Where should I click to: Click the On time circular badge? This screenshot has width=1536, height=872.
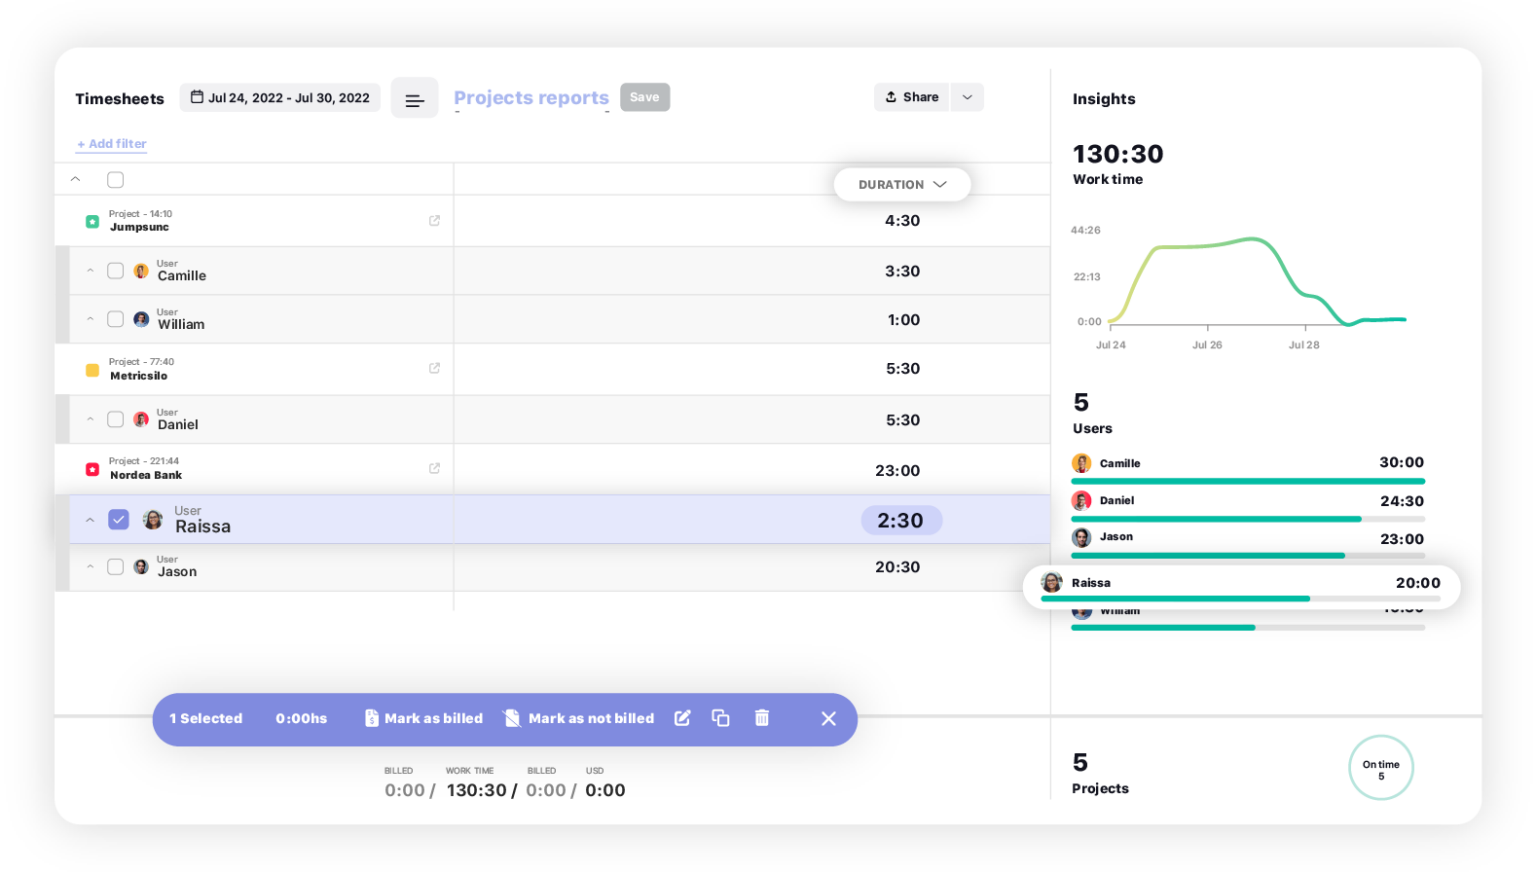[x=1381, y=767]
